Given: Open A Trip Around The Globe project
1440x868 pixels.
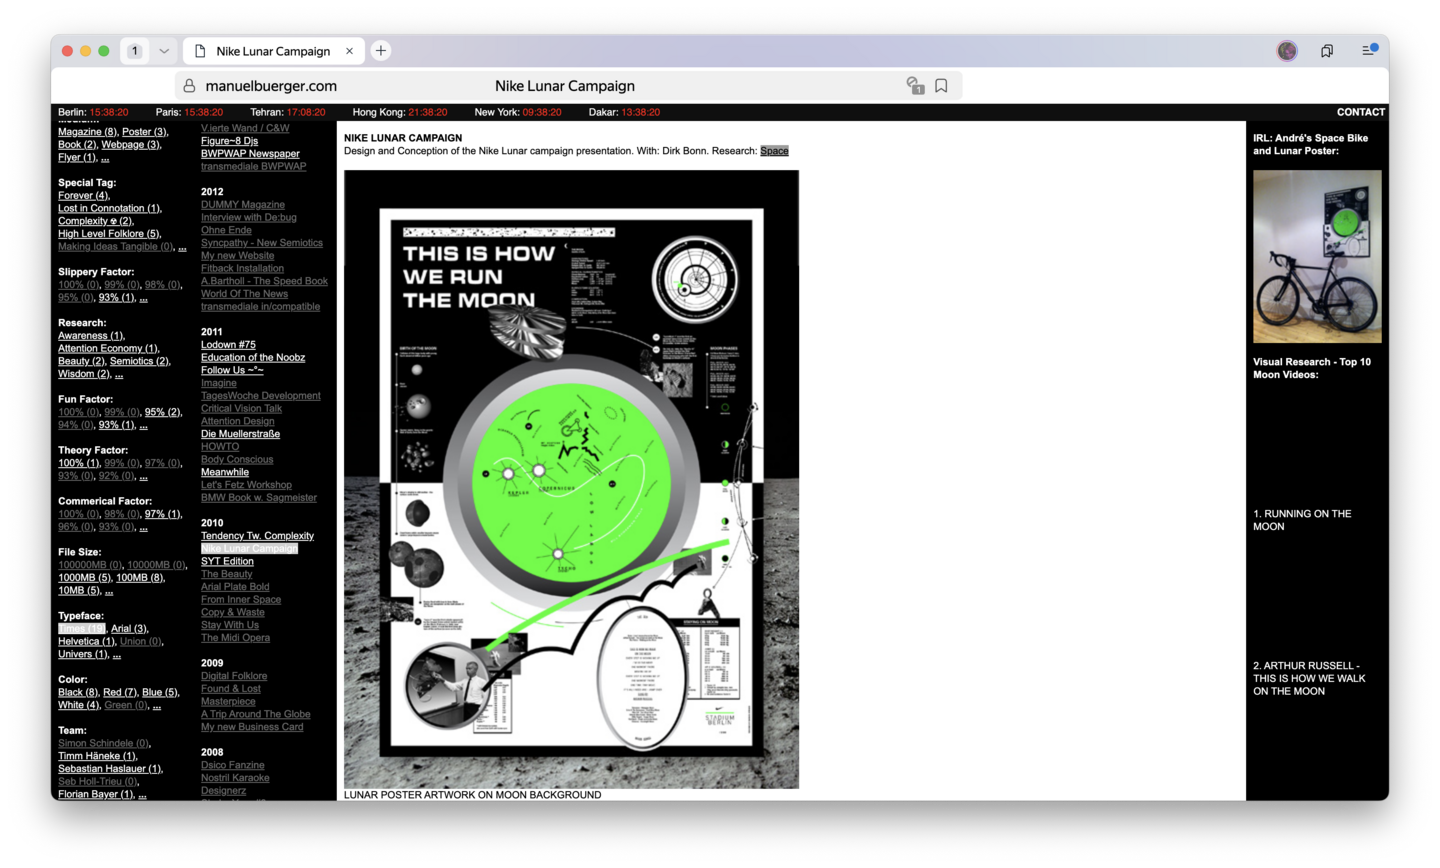Looking at the screenshot, I should 256,715.
